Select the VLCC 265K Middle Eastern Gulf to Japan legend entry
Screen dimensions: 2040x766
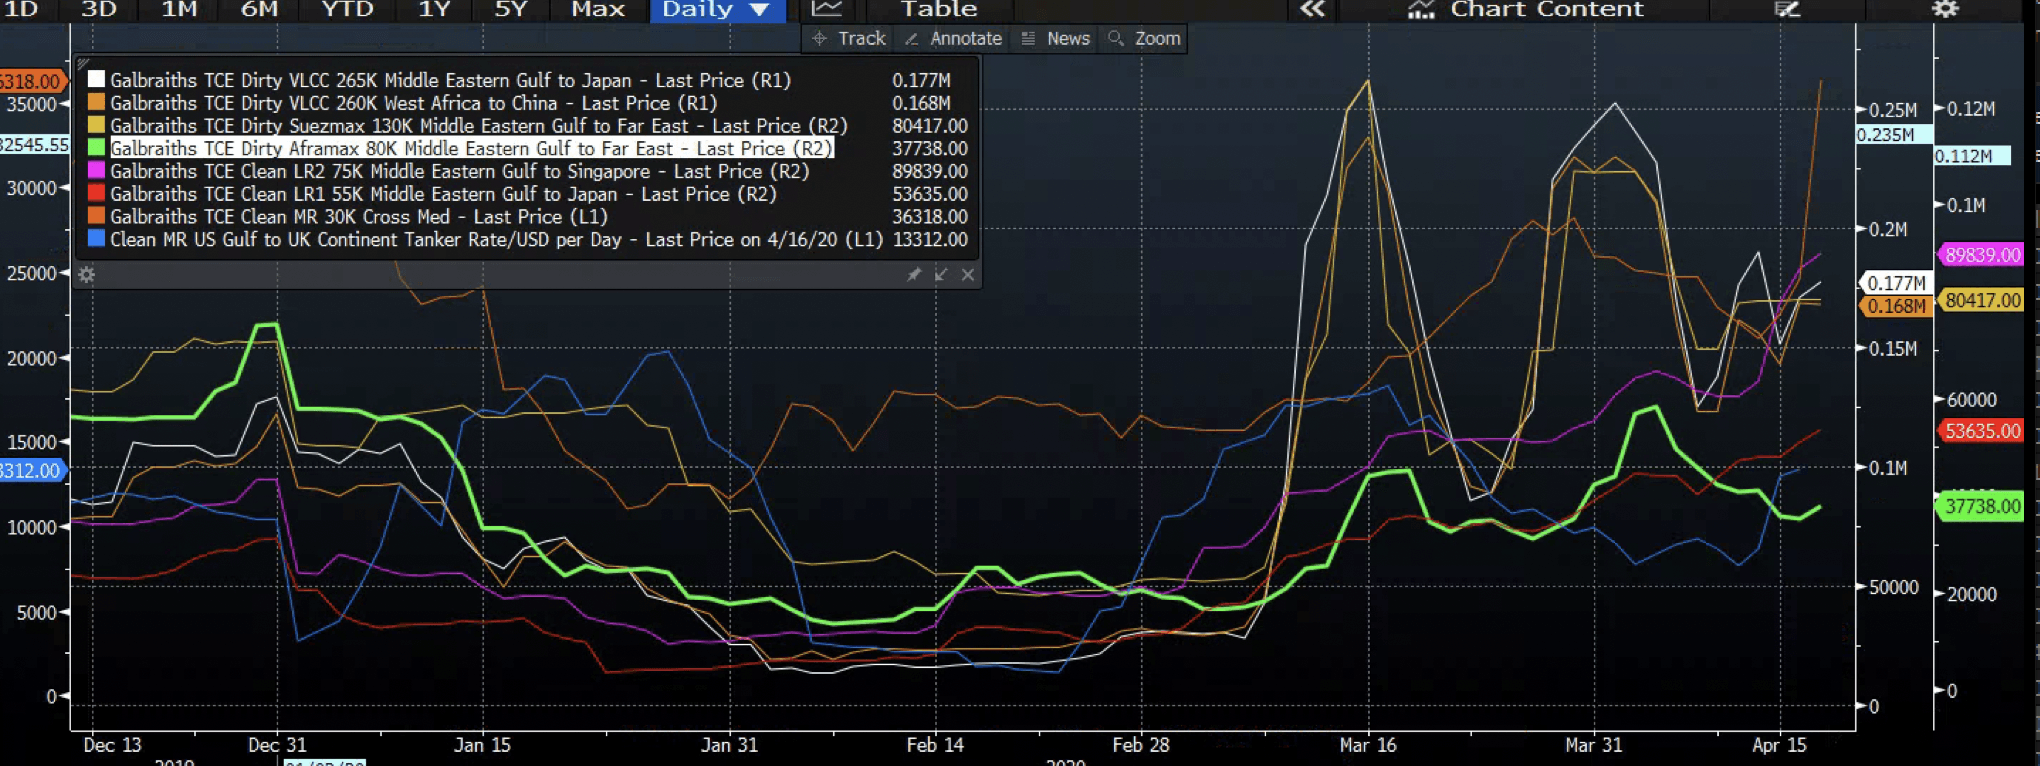tap(450, 80)
